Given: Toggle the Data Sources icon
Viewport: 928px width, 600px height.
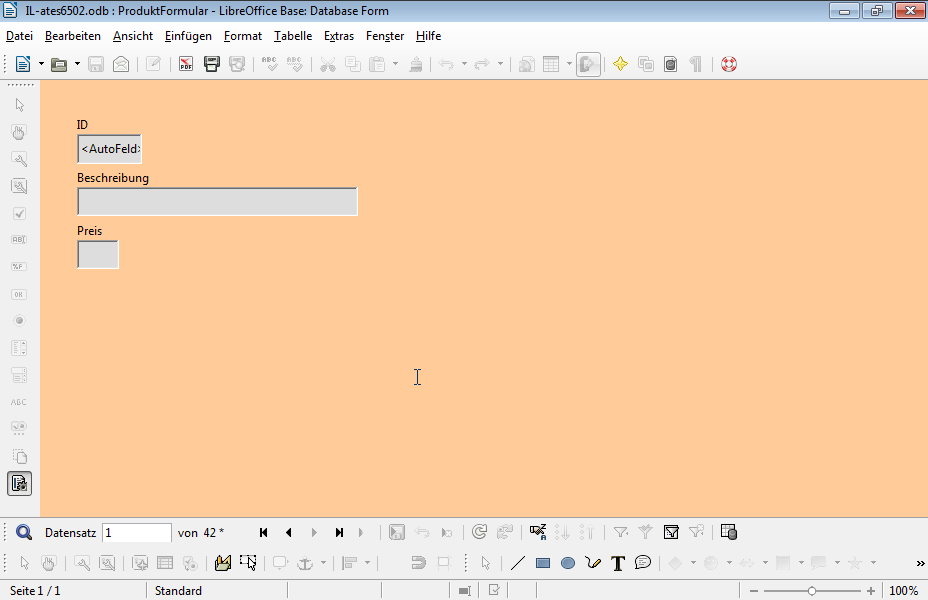Looking at the screenshot, I should (x=671, y=64).
